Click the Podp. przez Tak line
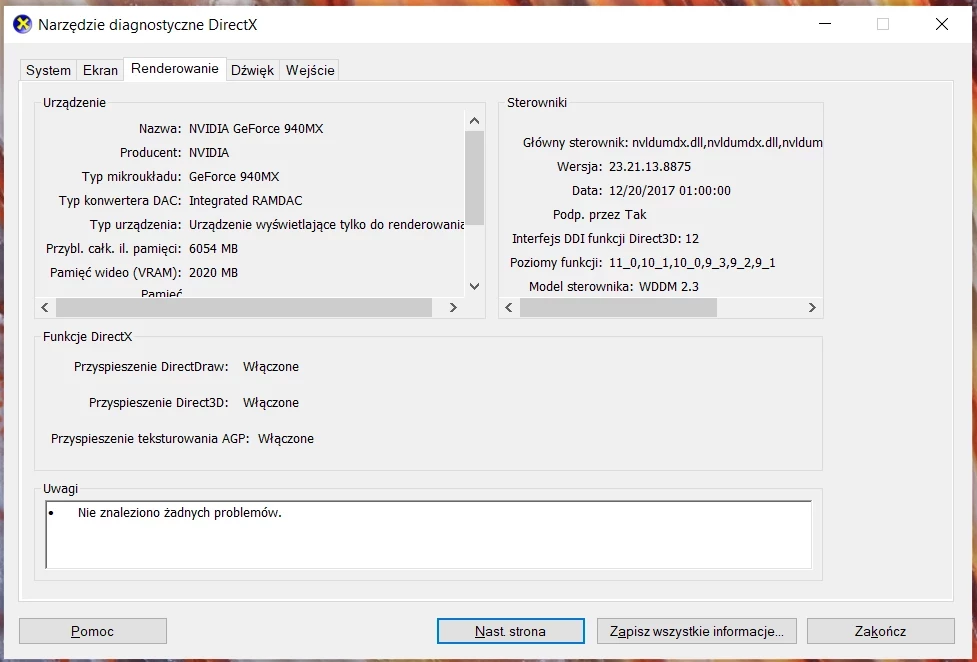Viewport: 977px width, 662px height. (599, 215)
